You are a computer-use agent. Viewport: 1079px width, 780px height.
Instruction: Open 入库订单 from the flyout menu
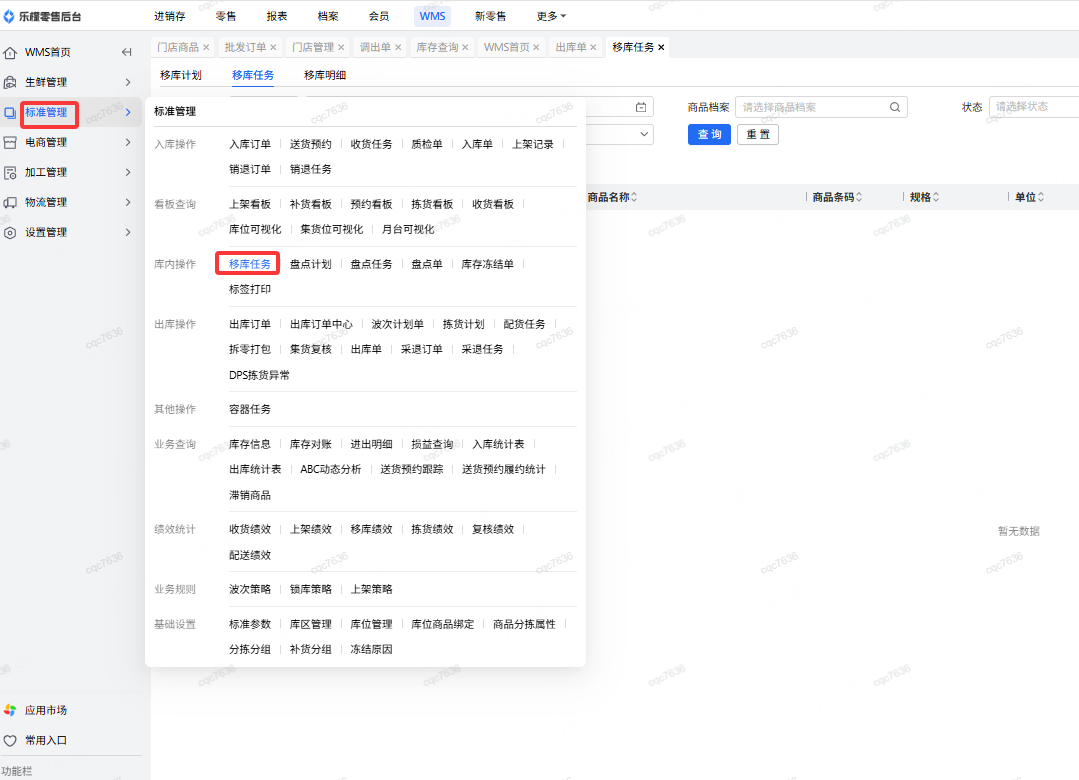point(250,145)
